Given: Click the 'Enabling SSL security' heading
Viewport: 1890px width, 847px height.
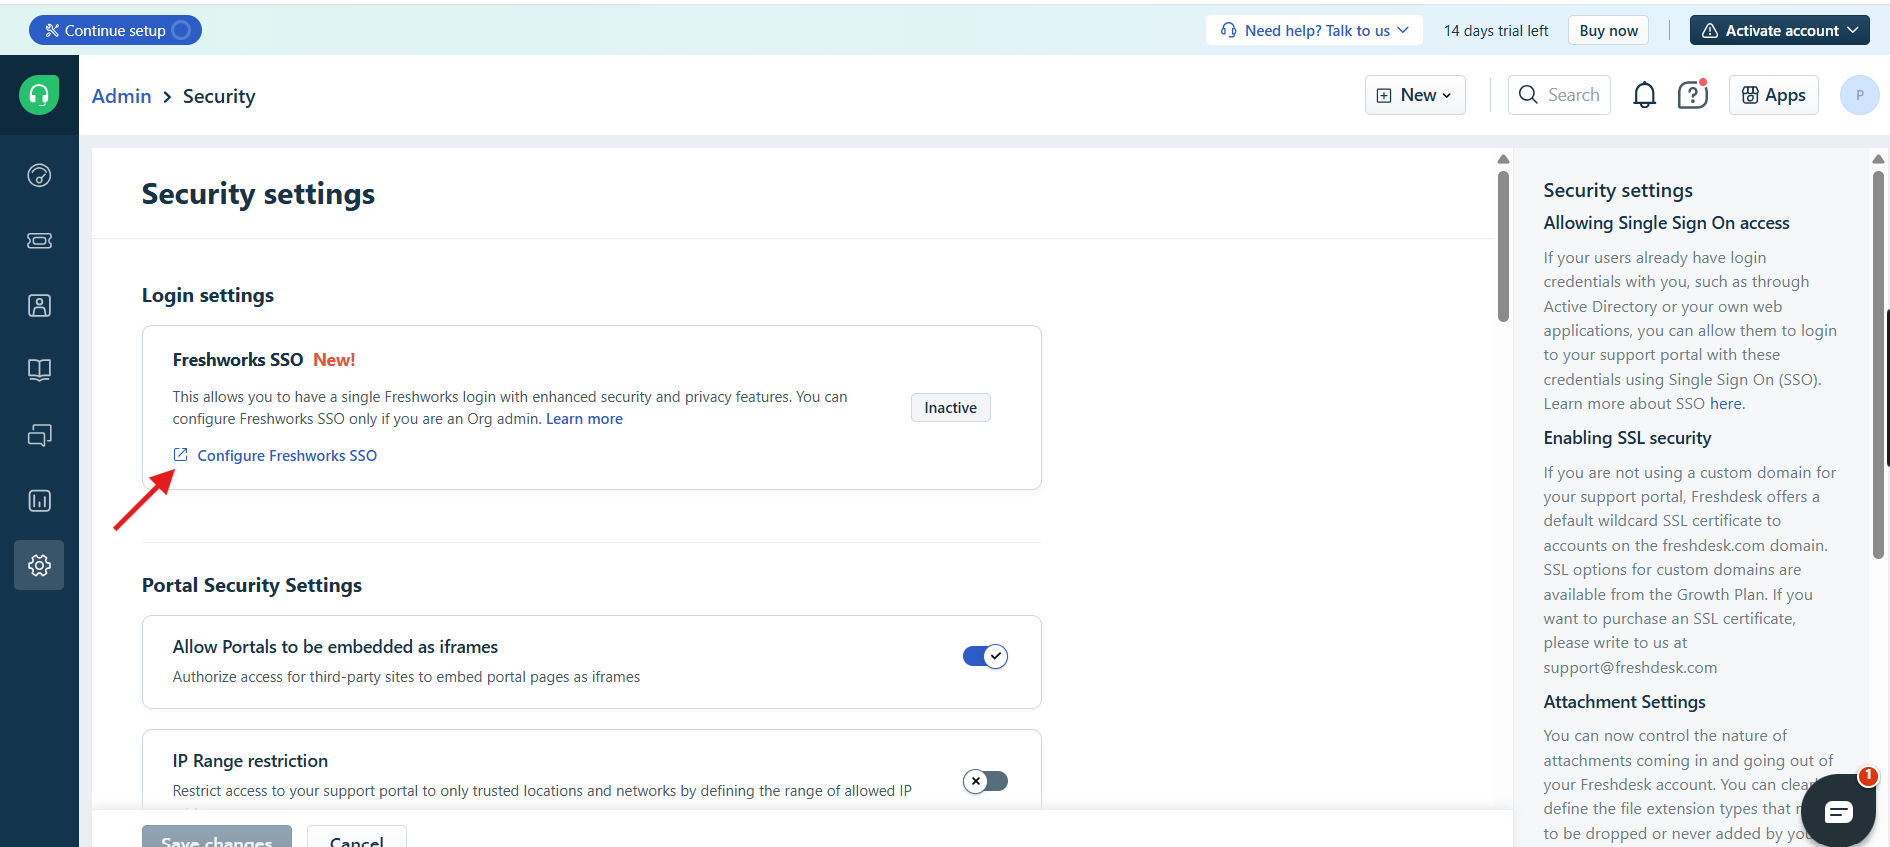Looking at the screenshot, I should tap(1627, 438).
